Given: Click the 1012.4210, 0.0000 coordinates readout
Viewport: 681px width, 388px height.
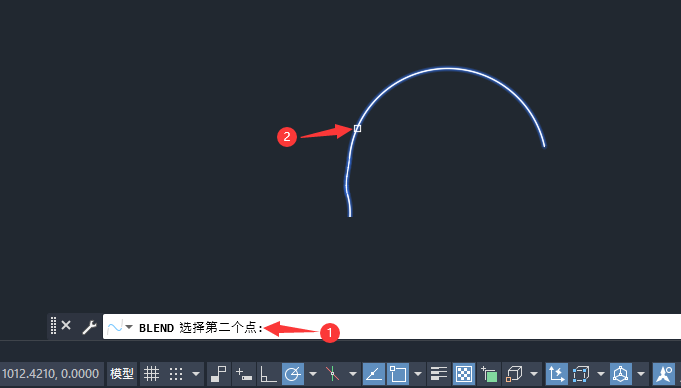Looking at the screenshot, I should click(x=50, y=374).
